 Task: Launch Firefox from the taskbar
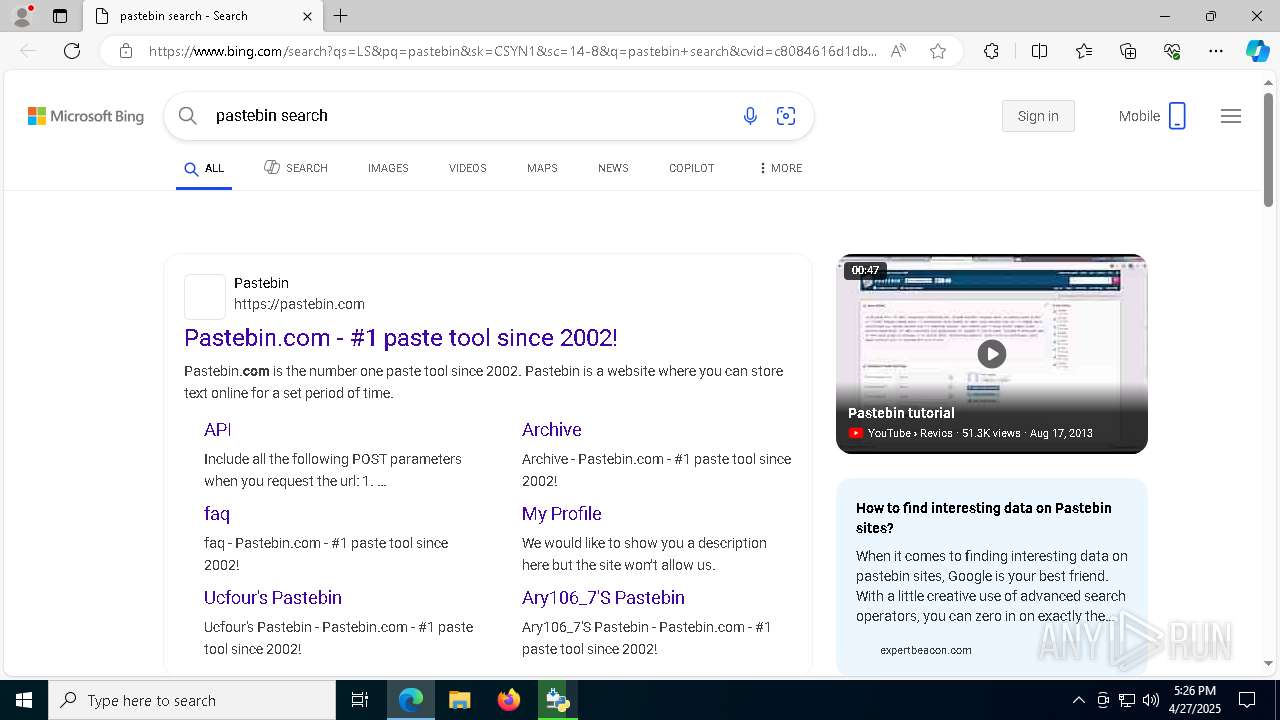[509, 700]
